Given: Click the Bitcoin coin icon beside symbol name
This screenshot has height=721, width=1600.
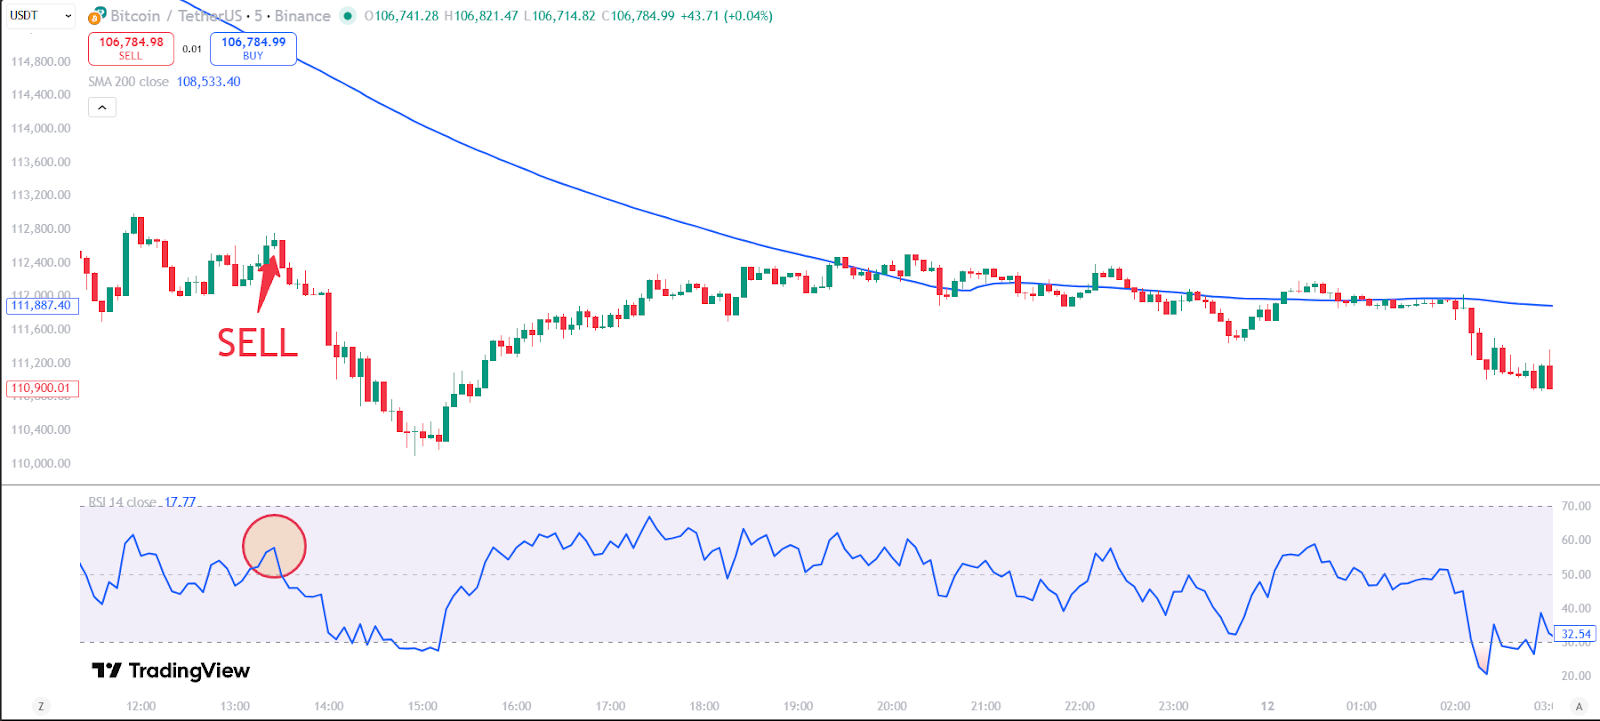Looking at the screenshot, I should click(97, 16).
